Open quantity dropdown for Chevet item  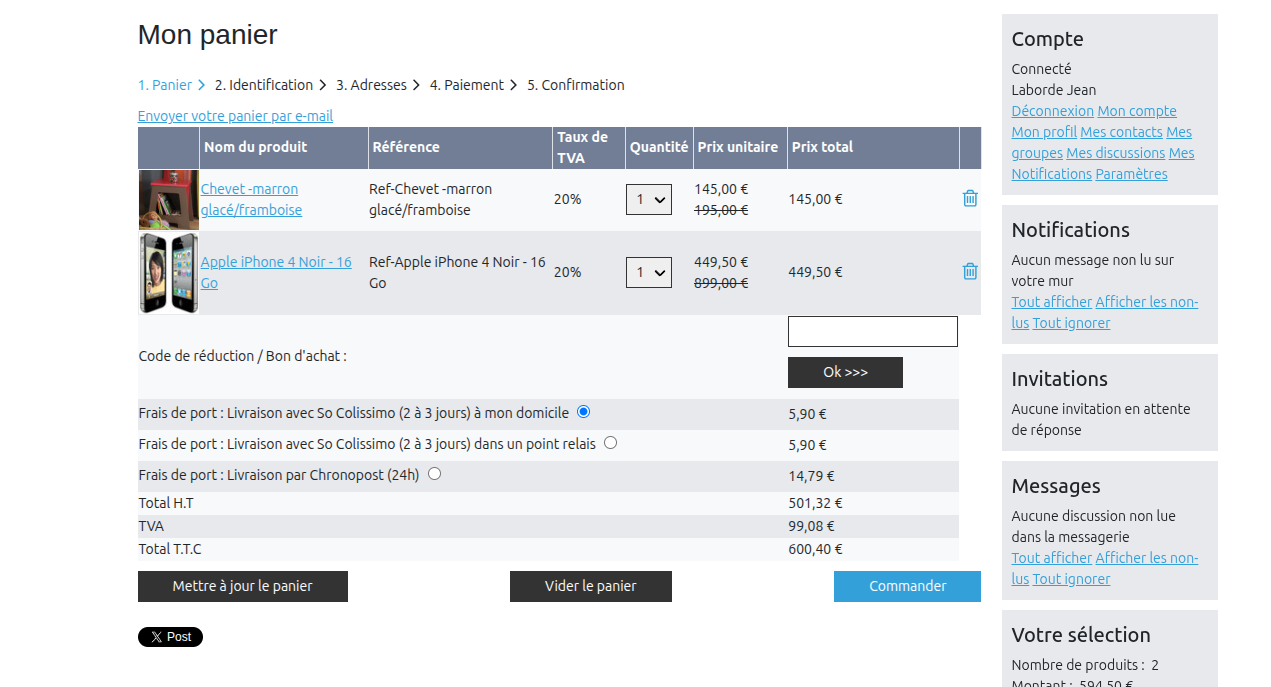[x=648, y=200]
